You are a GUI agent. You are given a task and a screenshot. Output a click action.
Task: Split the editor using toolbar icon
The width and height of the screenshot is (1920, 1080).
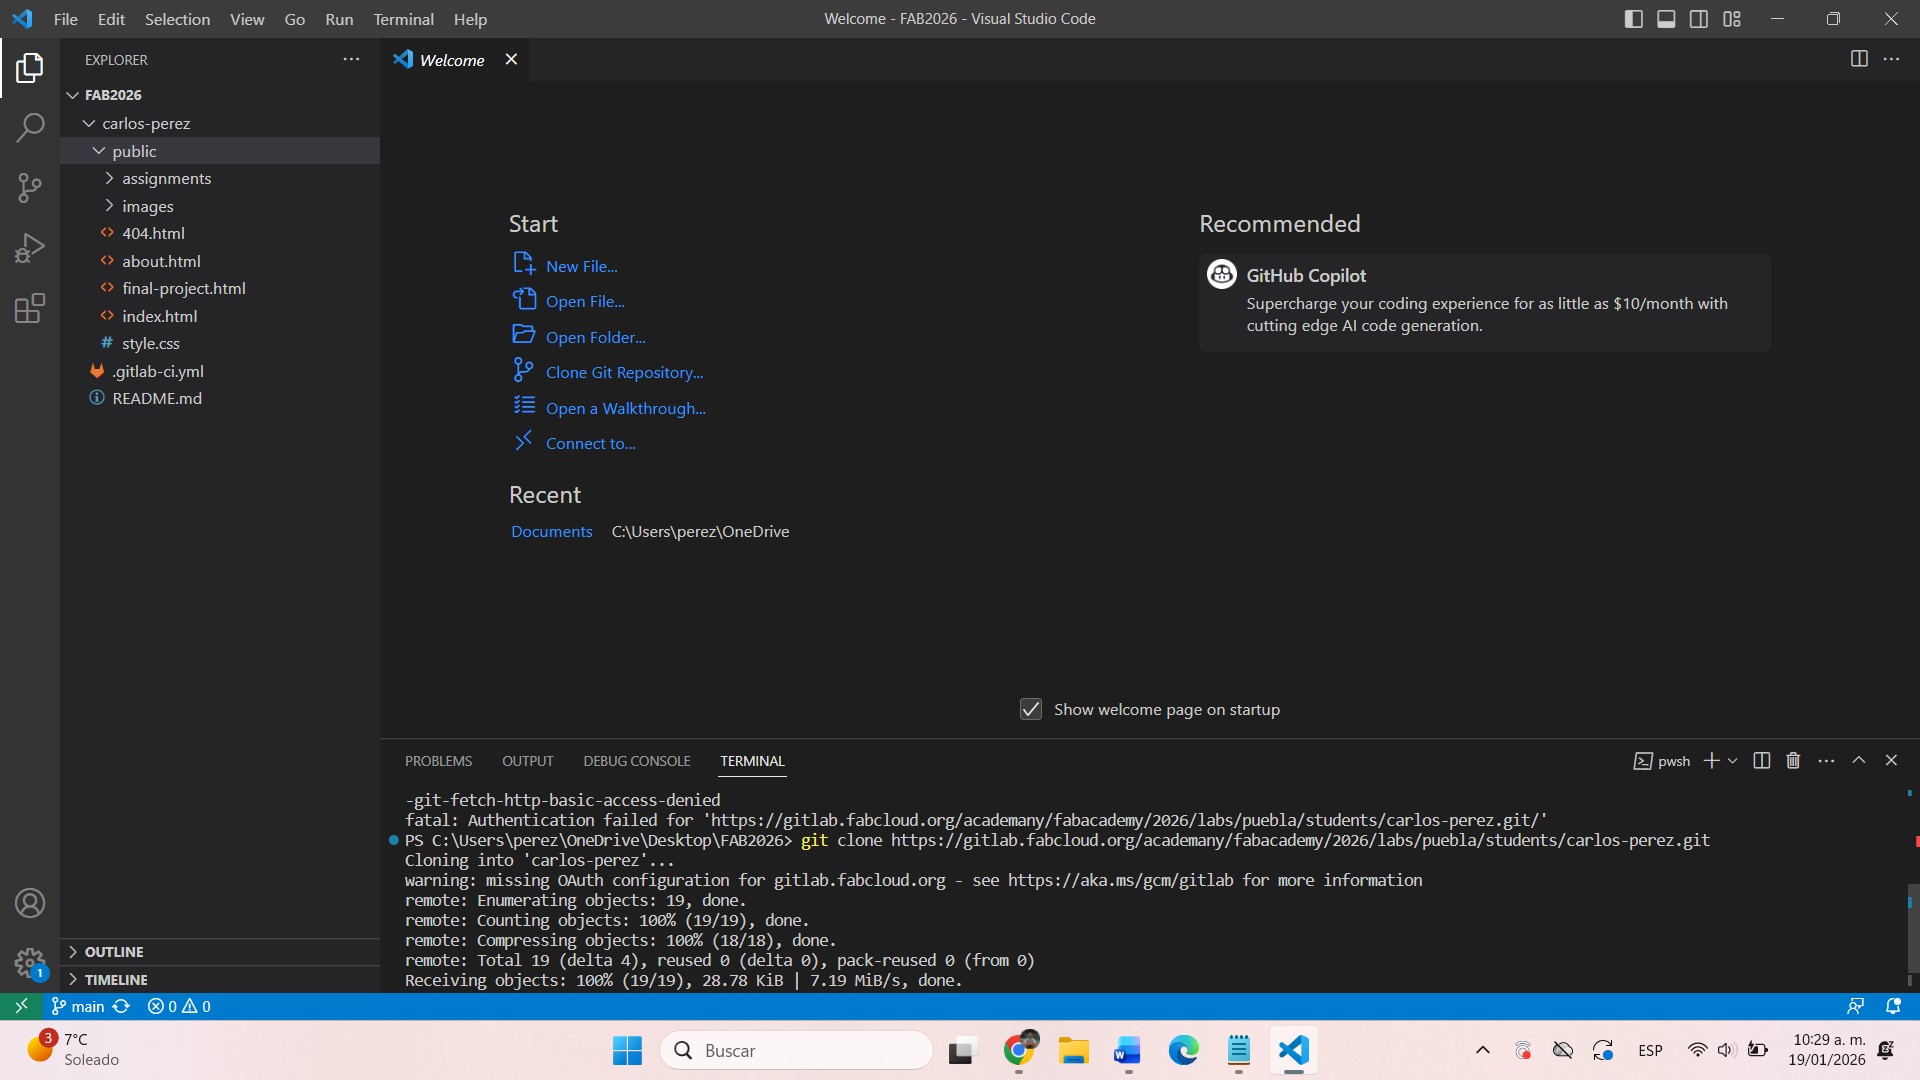click(x=1859, y=59)
